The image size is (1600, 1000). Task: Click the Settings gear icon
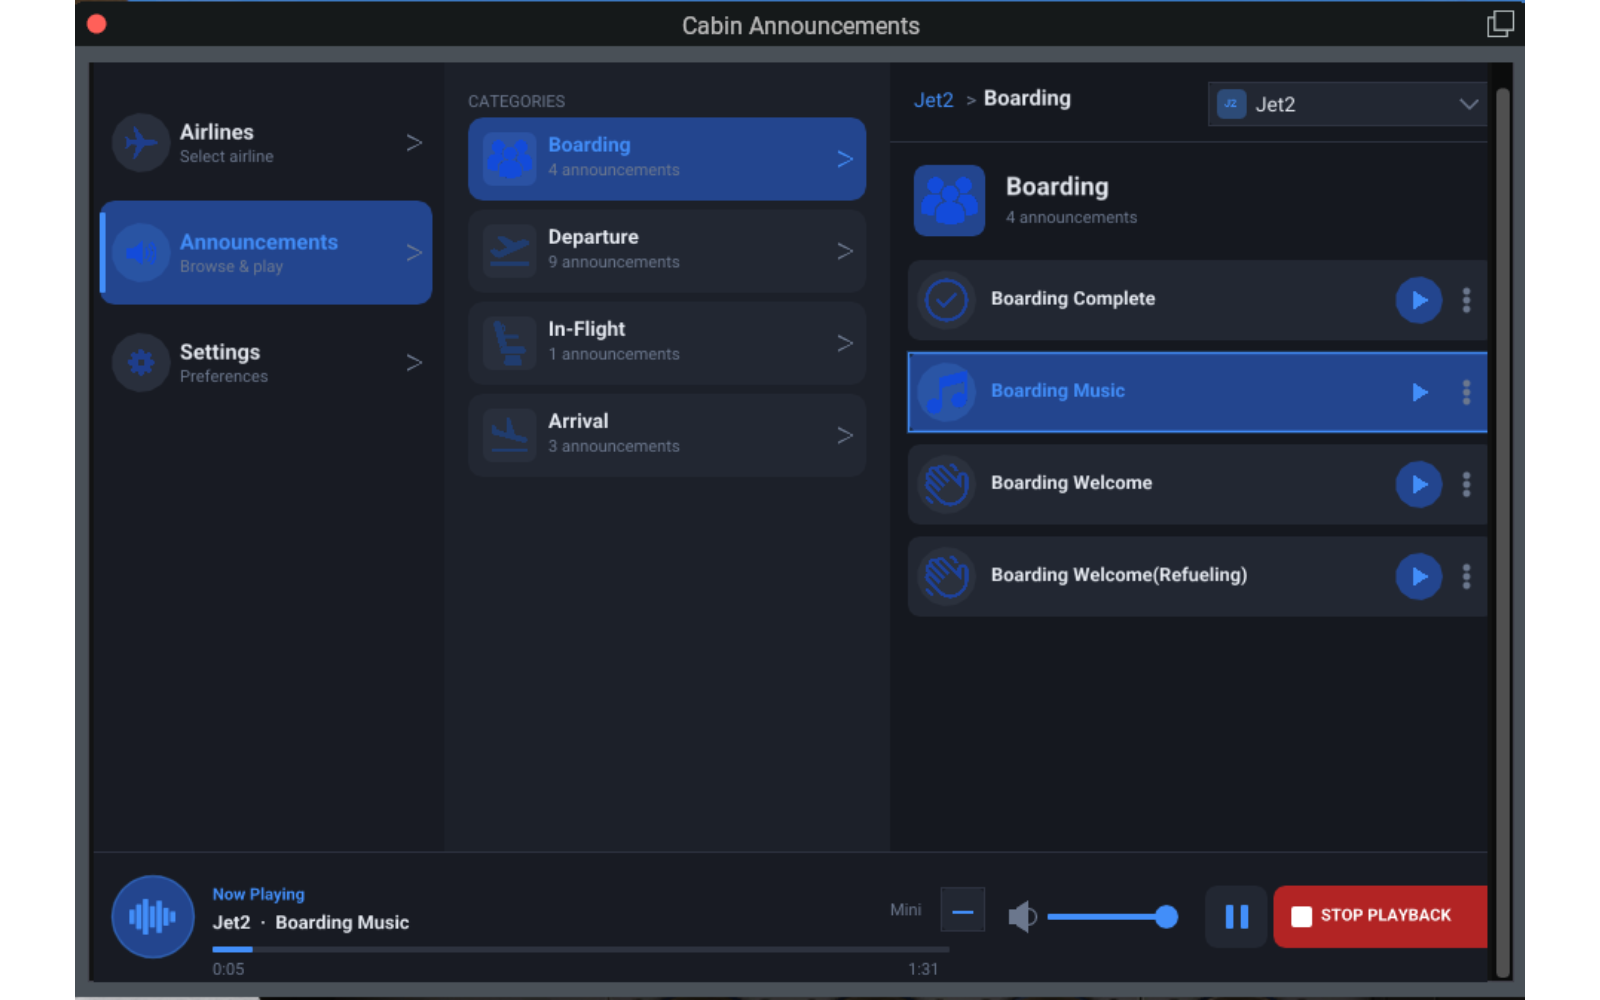tap(141, 362)
